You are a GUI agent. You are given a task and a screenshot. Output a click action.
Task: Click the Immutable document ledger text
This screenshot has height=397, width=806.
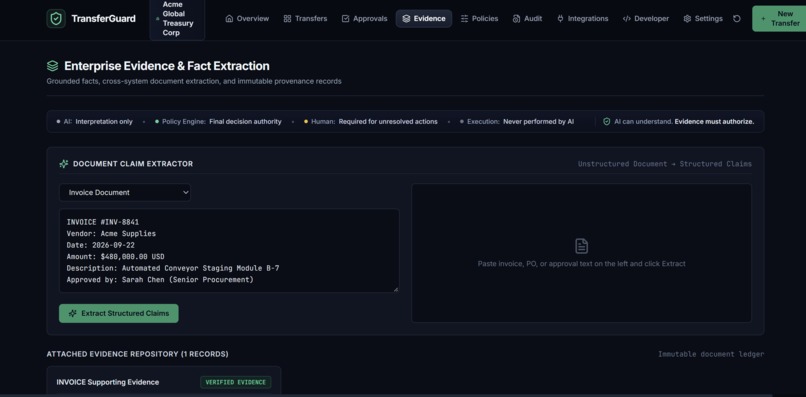point(711,354)
